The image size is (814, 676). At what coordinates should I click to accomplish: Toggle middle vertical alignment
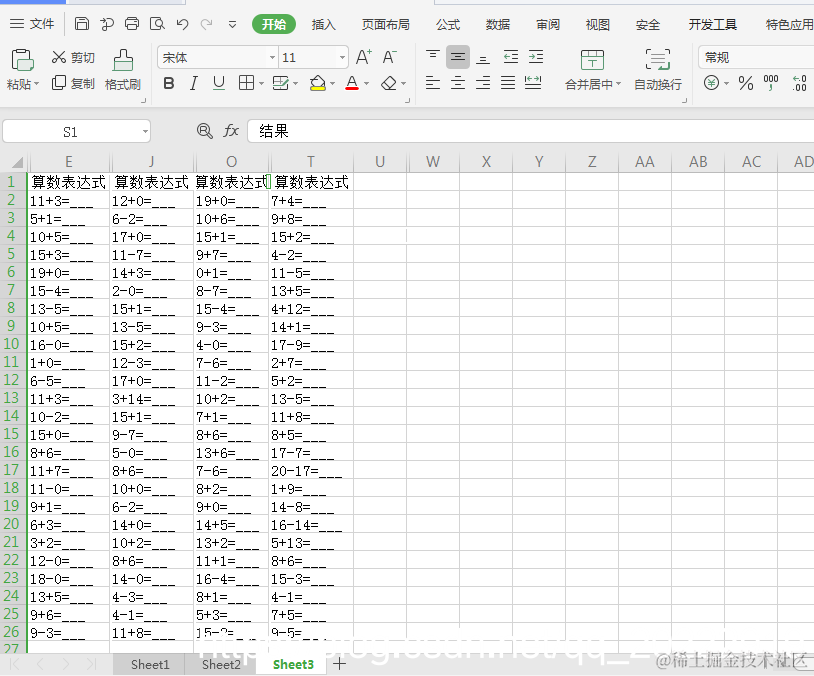tap(458, 57)
